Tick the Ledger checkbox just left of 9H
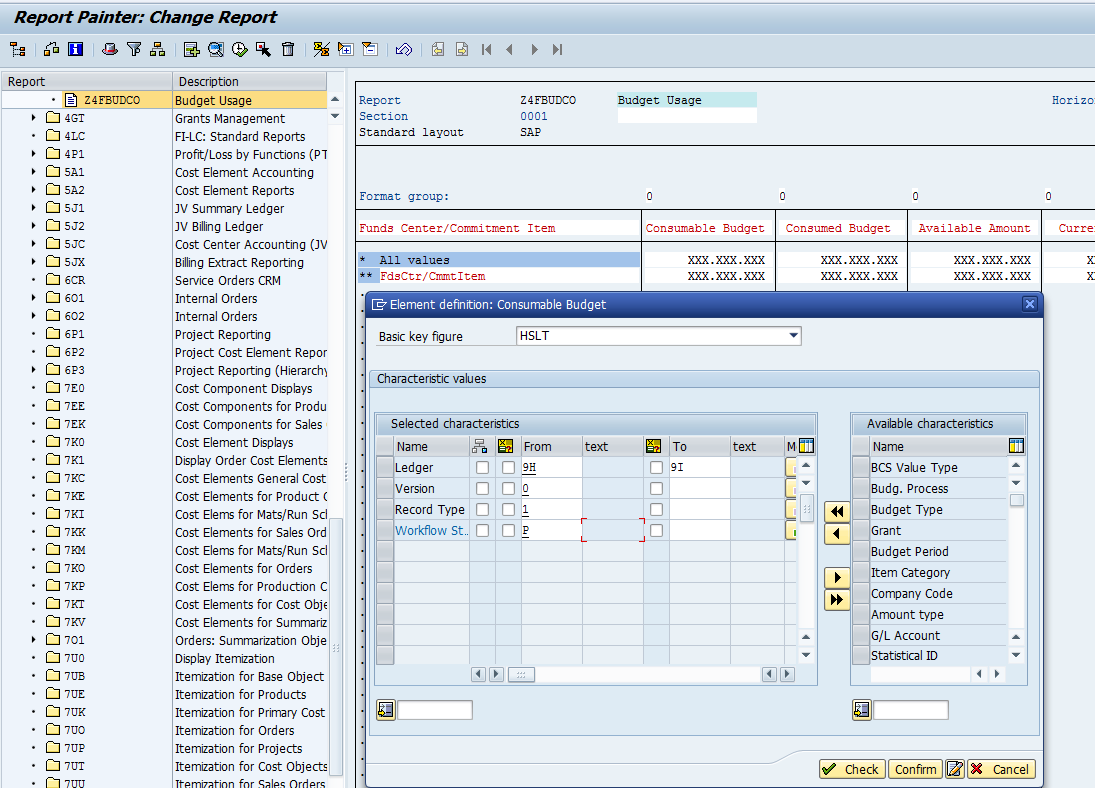The height and width of the screenshot is (788, 1095). click(508, 468)
